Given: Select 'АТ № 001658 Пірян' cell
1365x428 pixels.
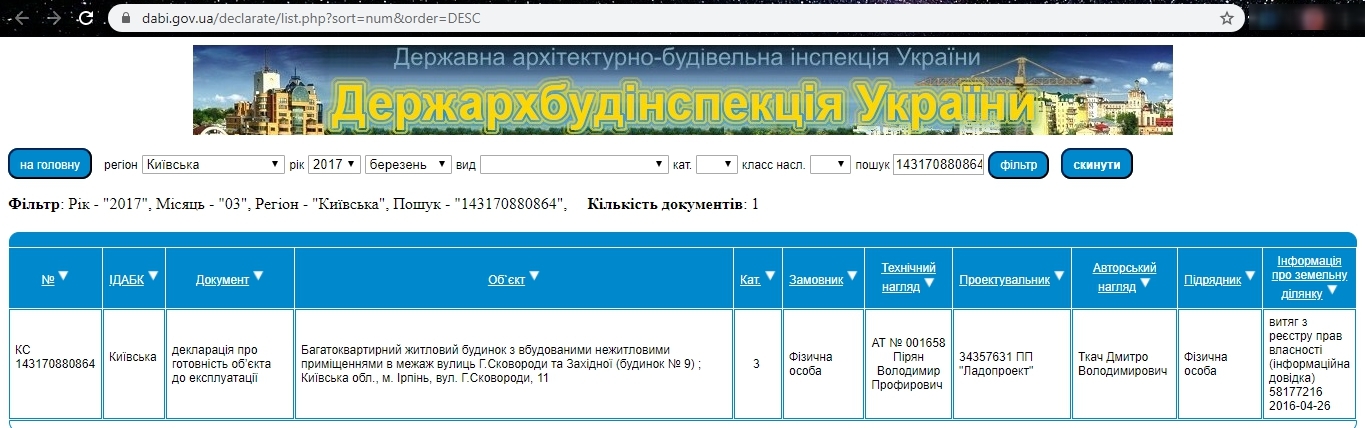Looking at the screenshot, I should (x=908, y=364).
